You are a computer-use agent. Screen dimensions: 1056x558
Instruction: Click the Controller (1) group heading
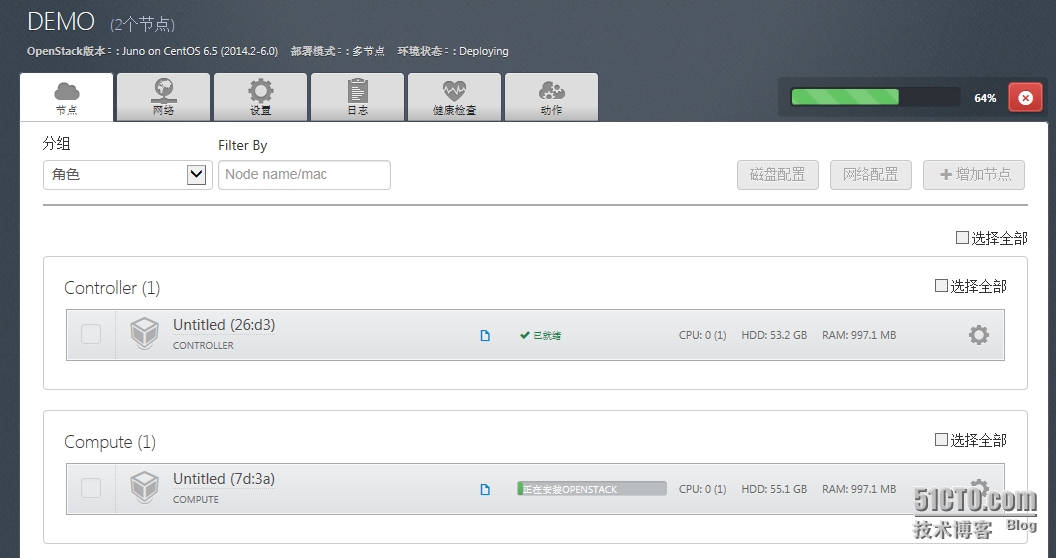112,288
